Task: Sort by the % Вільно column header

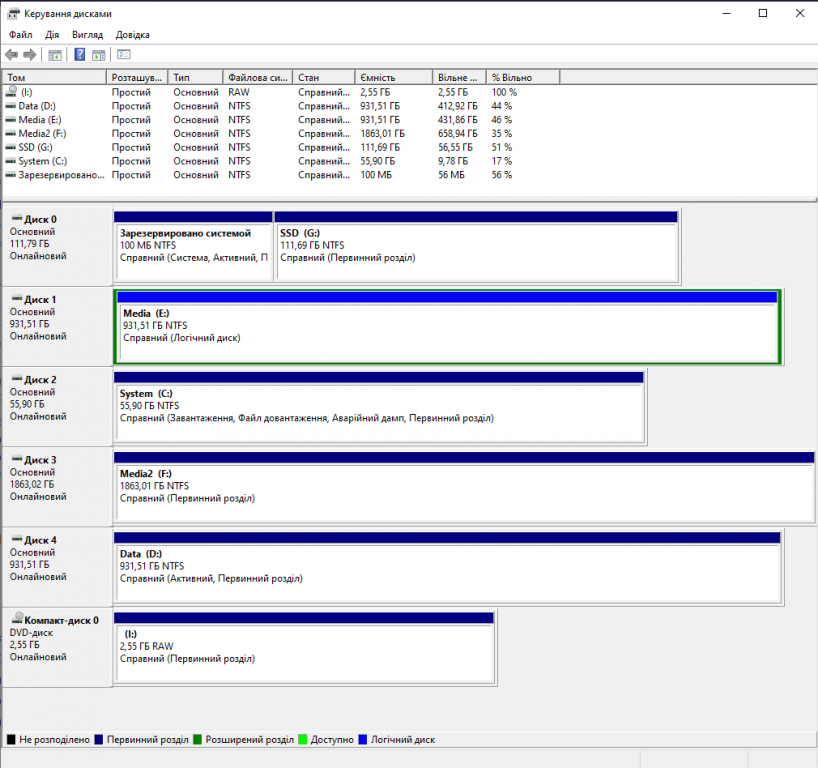Action: [523, 77]
